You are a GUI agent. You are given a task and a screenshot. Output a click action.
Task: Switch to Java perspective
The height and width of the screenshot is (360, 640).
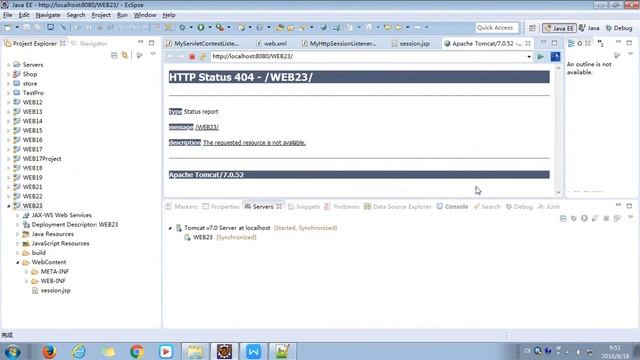589,28
